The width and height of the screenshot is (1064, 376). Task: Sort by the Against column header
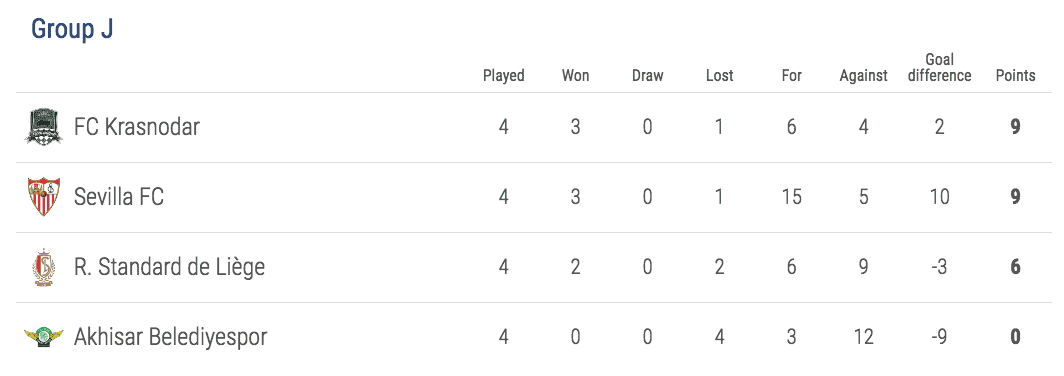[863, 75]
